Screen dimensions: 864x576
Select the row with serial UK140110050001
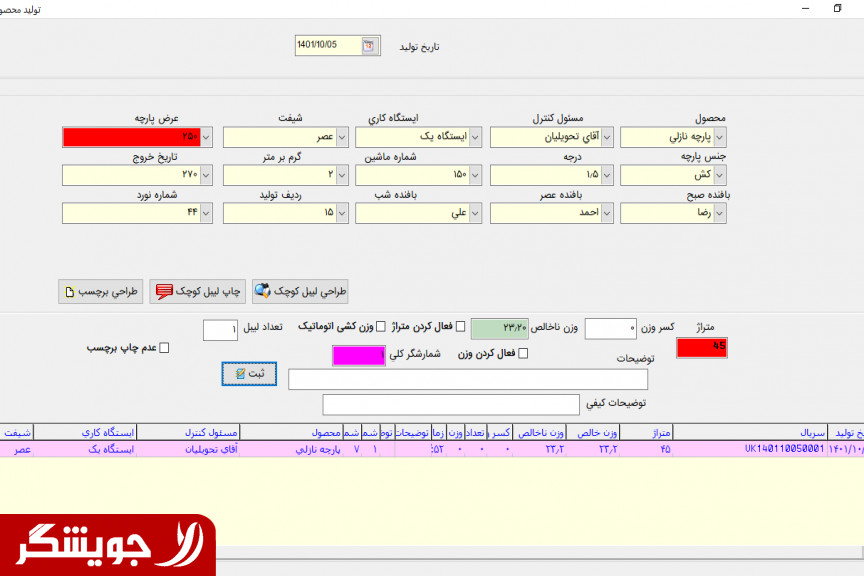pyautogui.click(x=783, y=450)
